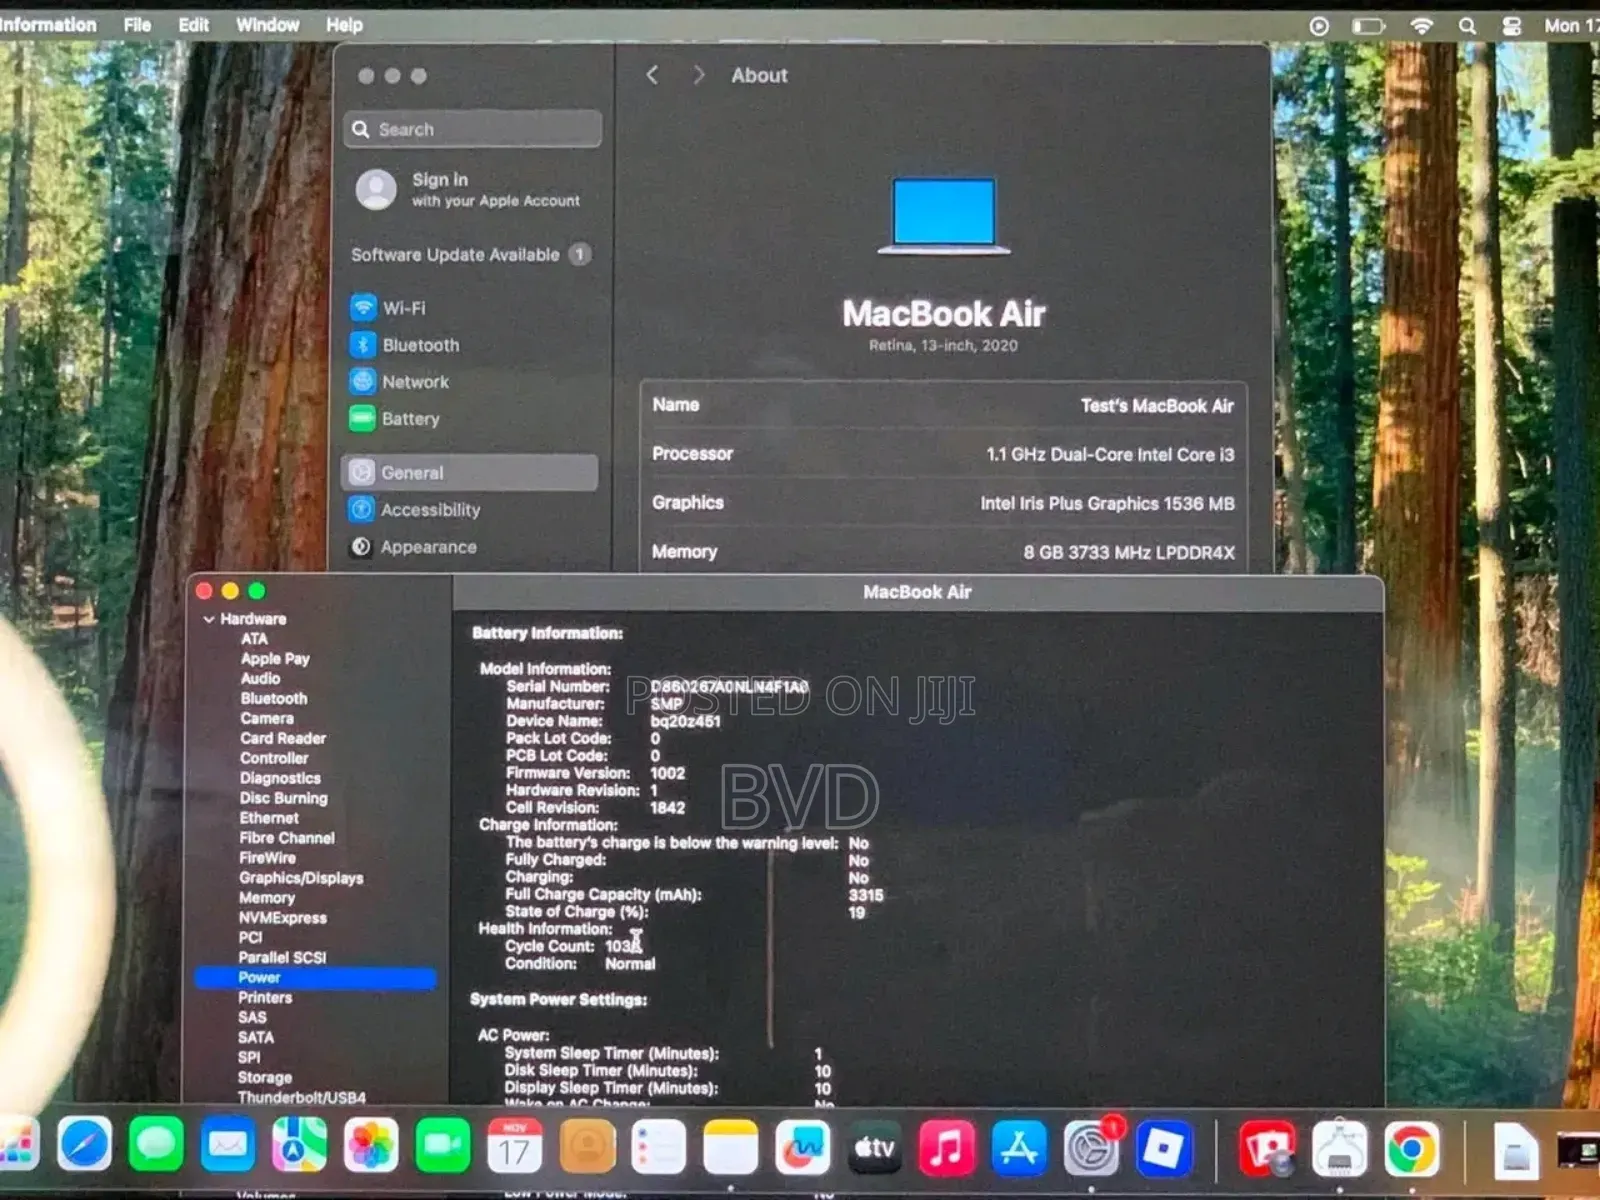Select the highlighted Power item

pos(316,978)
